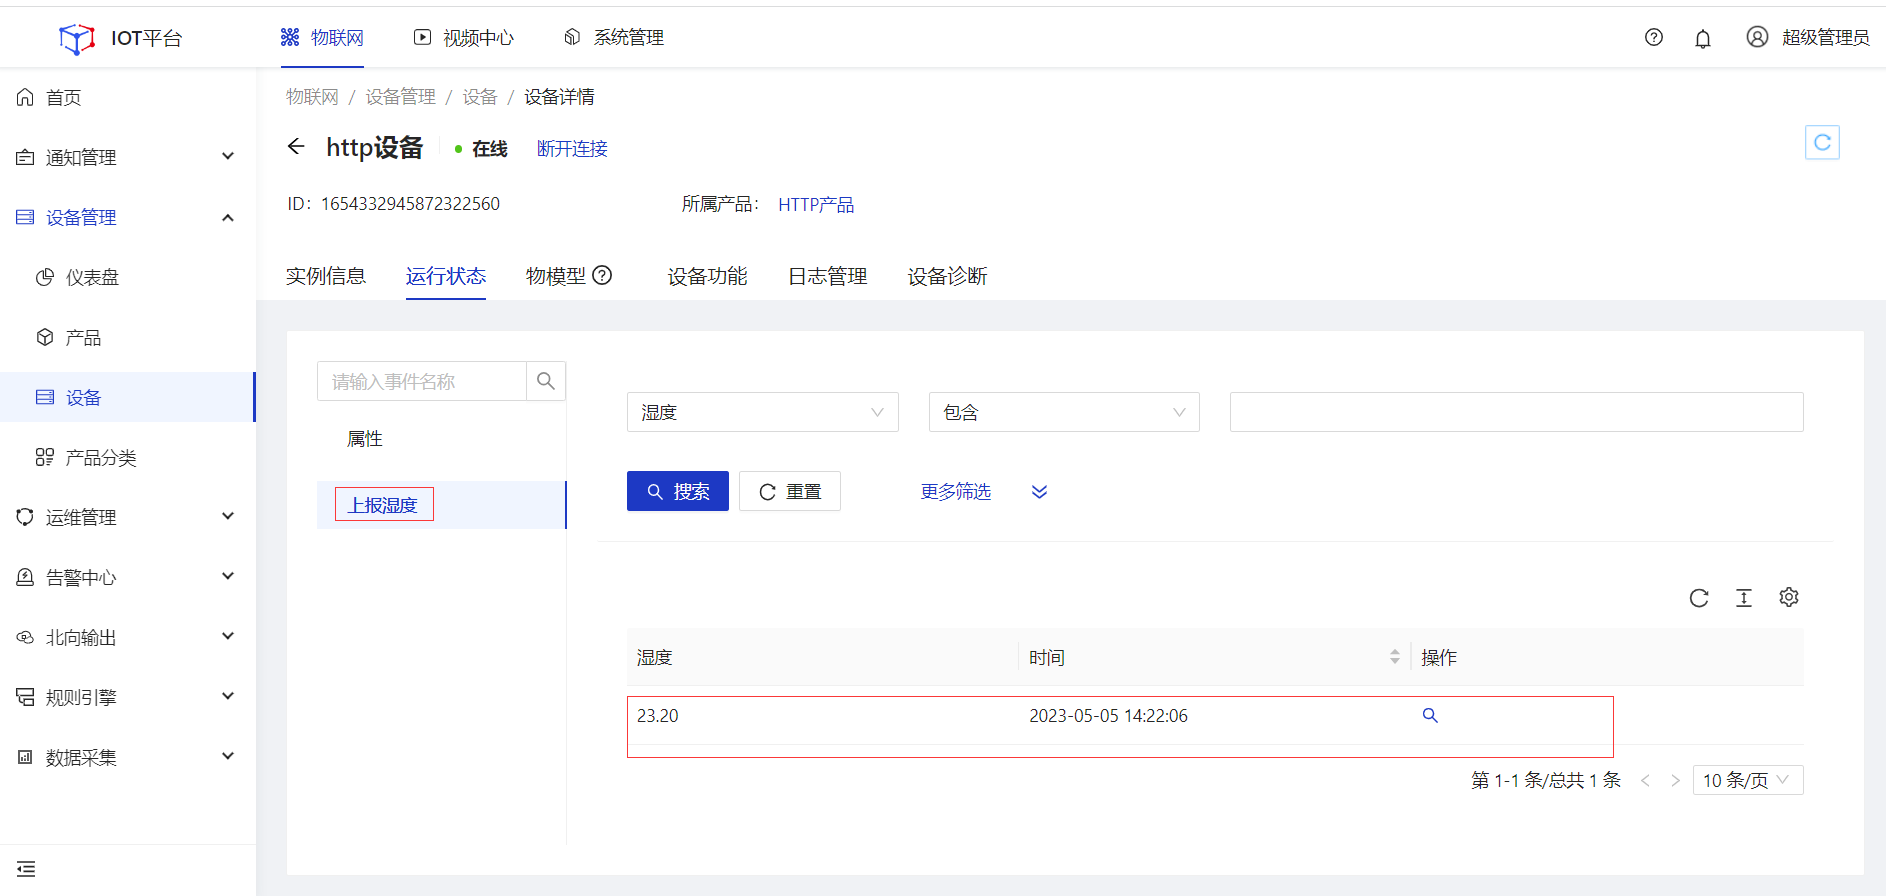Click the IOT平台 cube logo
This screenshot has width=1886, height=896.
(77, 38)
